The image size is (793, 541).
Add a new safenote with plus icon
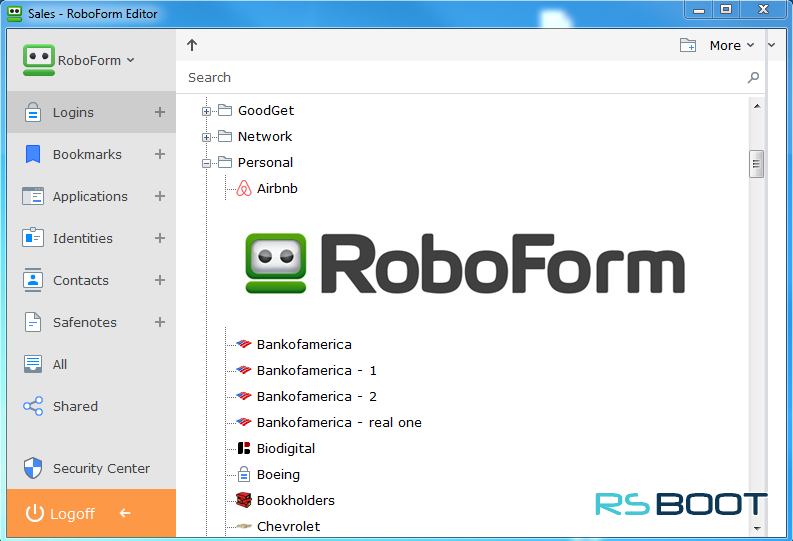[160, 322]
